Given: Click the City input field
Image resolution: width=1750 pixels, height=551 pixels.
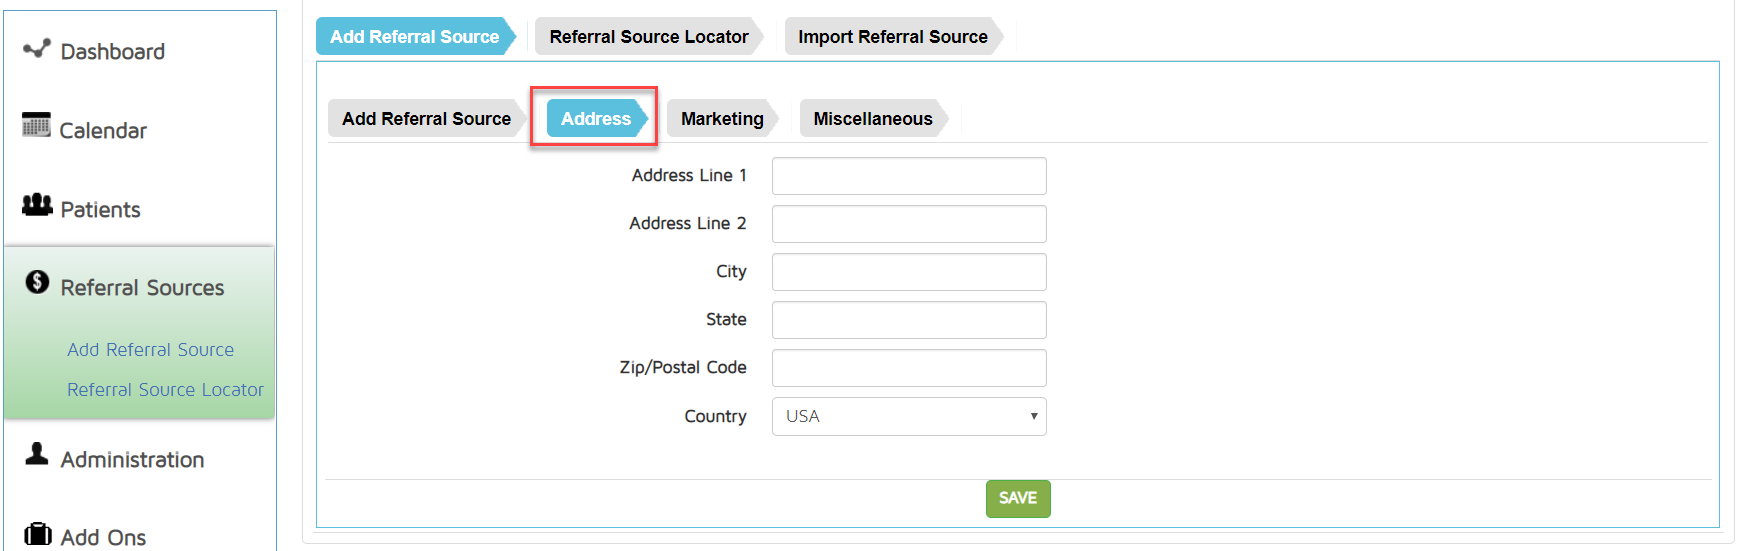Looking at the screenshot, I should tap(908, 272).
